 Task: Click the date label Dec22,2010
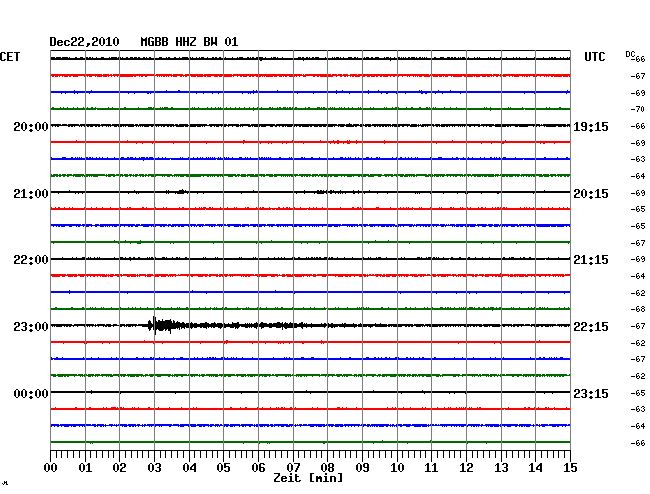pyautogui.click(x=84, y=42)
